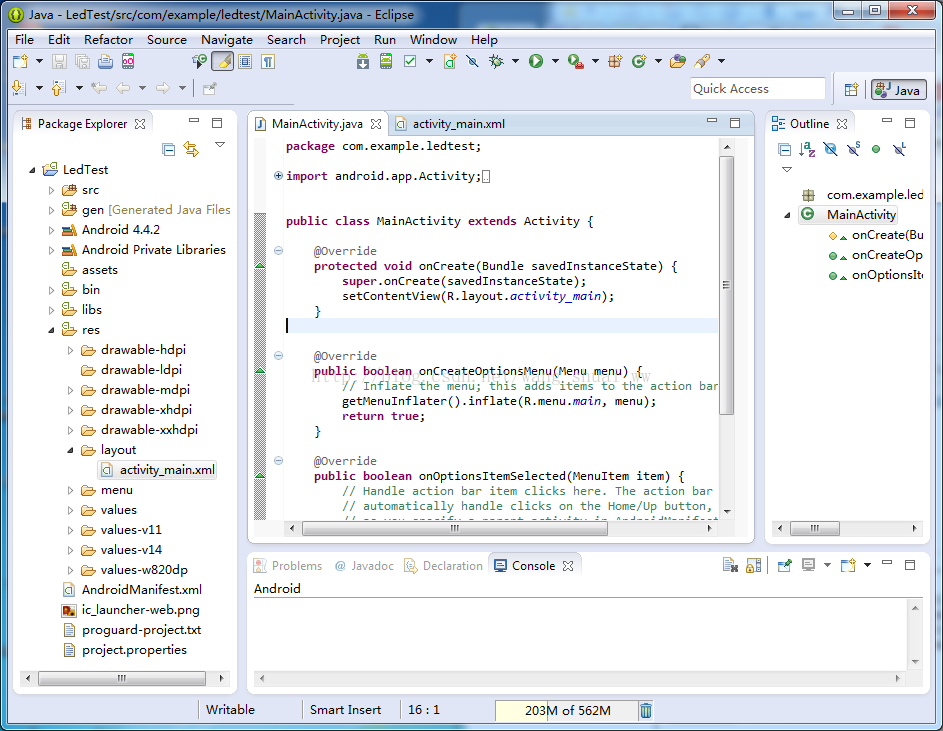Viewport: 943px width, 731px height.
Task: Click the Save icon in toolbar
Action: pyautogui.click(x=59, y=61)
